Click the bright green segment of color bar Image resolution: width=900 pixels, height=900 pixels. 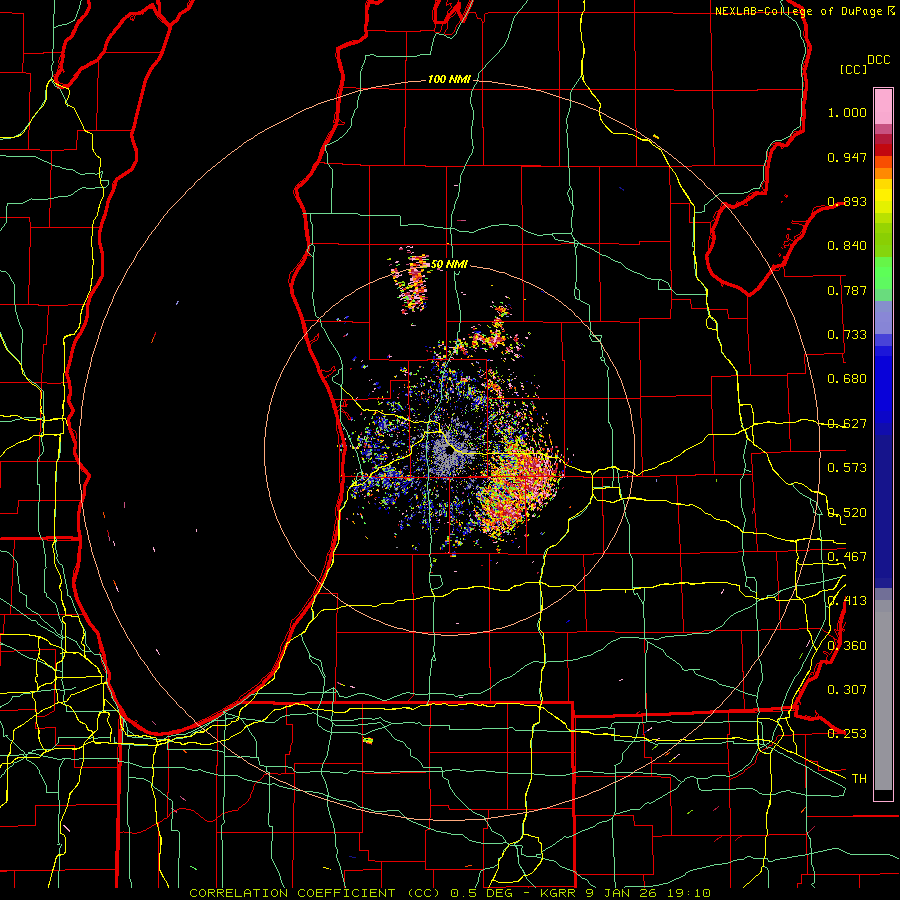(x=883, y=273)
